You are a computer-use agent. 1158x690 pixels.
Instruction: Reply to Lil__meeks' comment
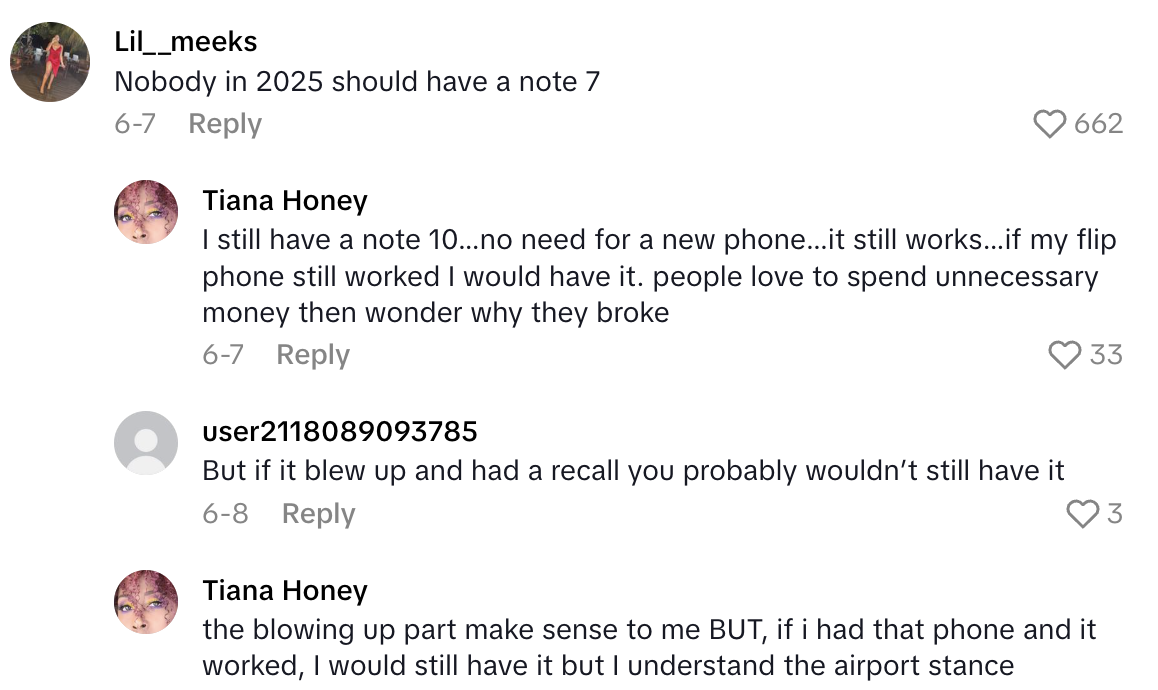(x=225, y=123)
